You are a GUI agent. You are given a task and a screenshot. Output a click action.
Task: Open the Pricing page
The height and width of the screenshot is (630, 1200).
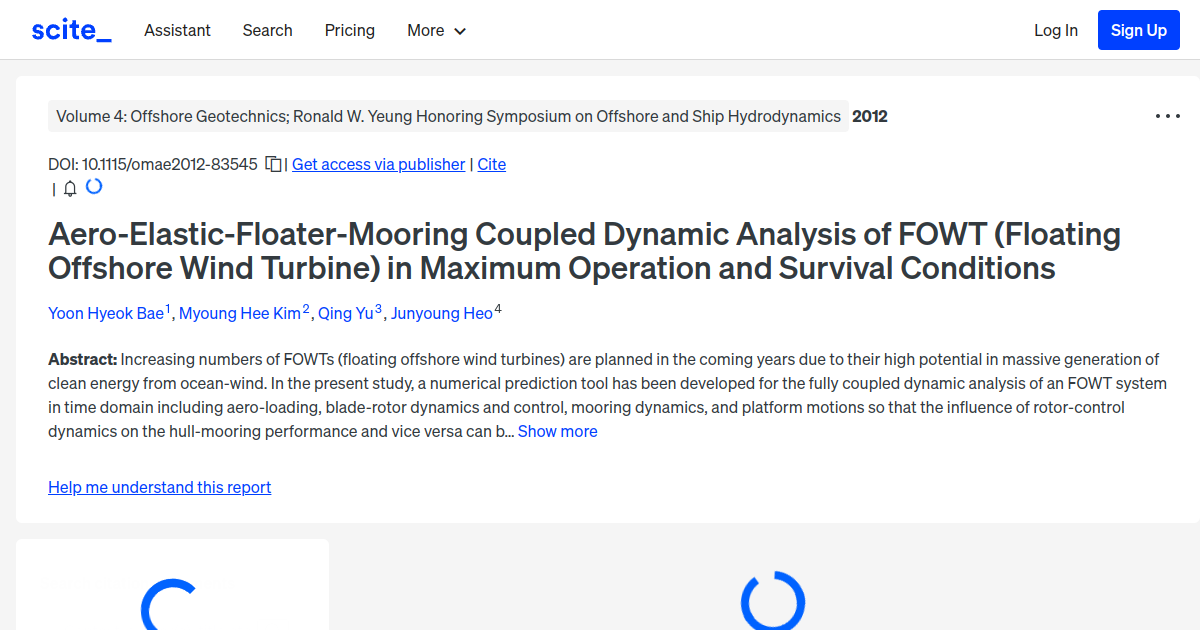click(349, 31)
